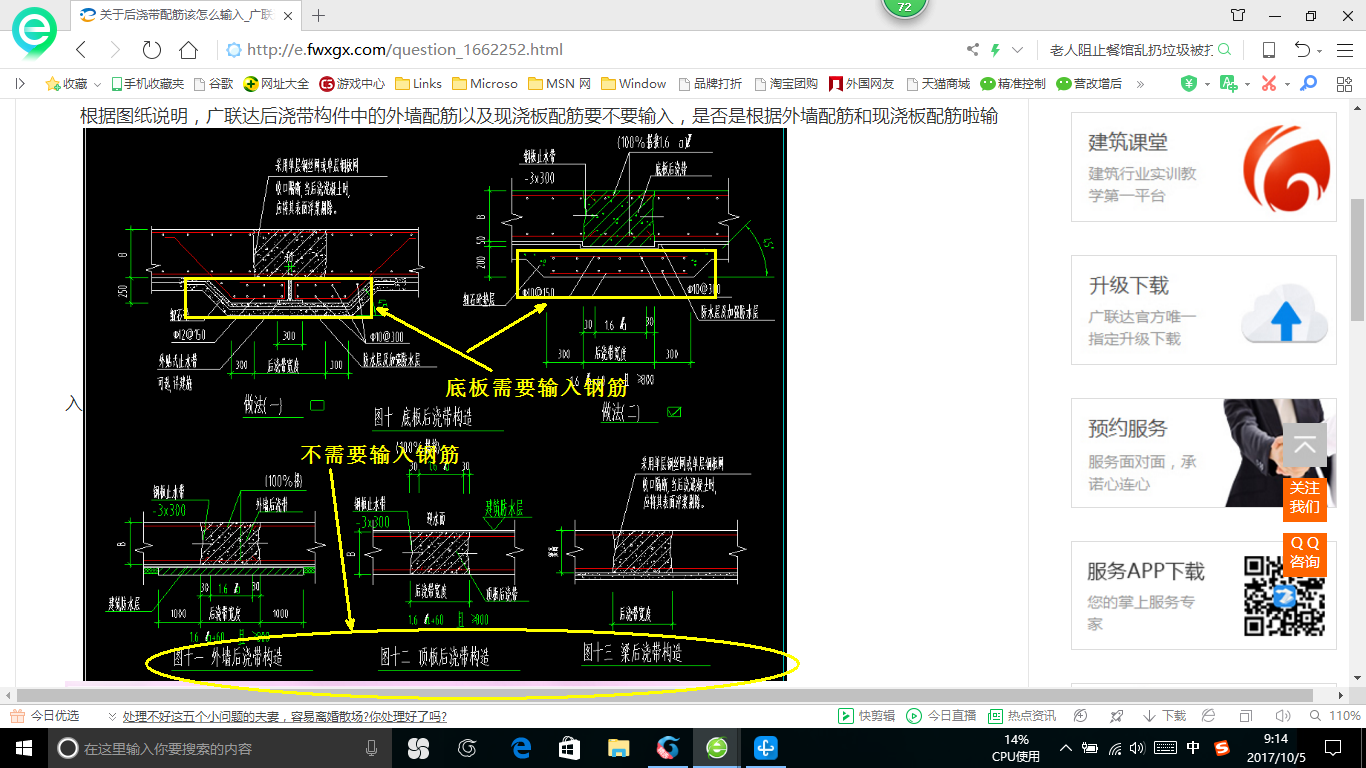Viewport: 1366px width, 768px height.
Task: Open the 处理不好这五个小问题的夫妻 news link
Action: pos(284,716)
